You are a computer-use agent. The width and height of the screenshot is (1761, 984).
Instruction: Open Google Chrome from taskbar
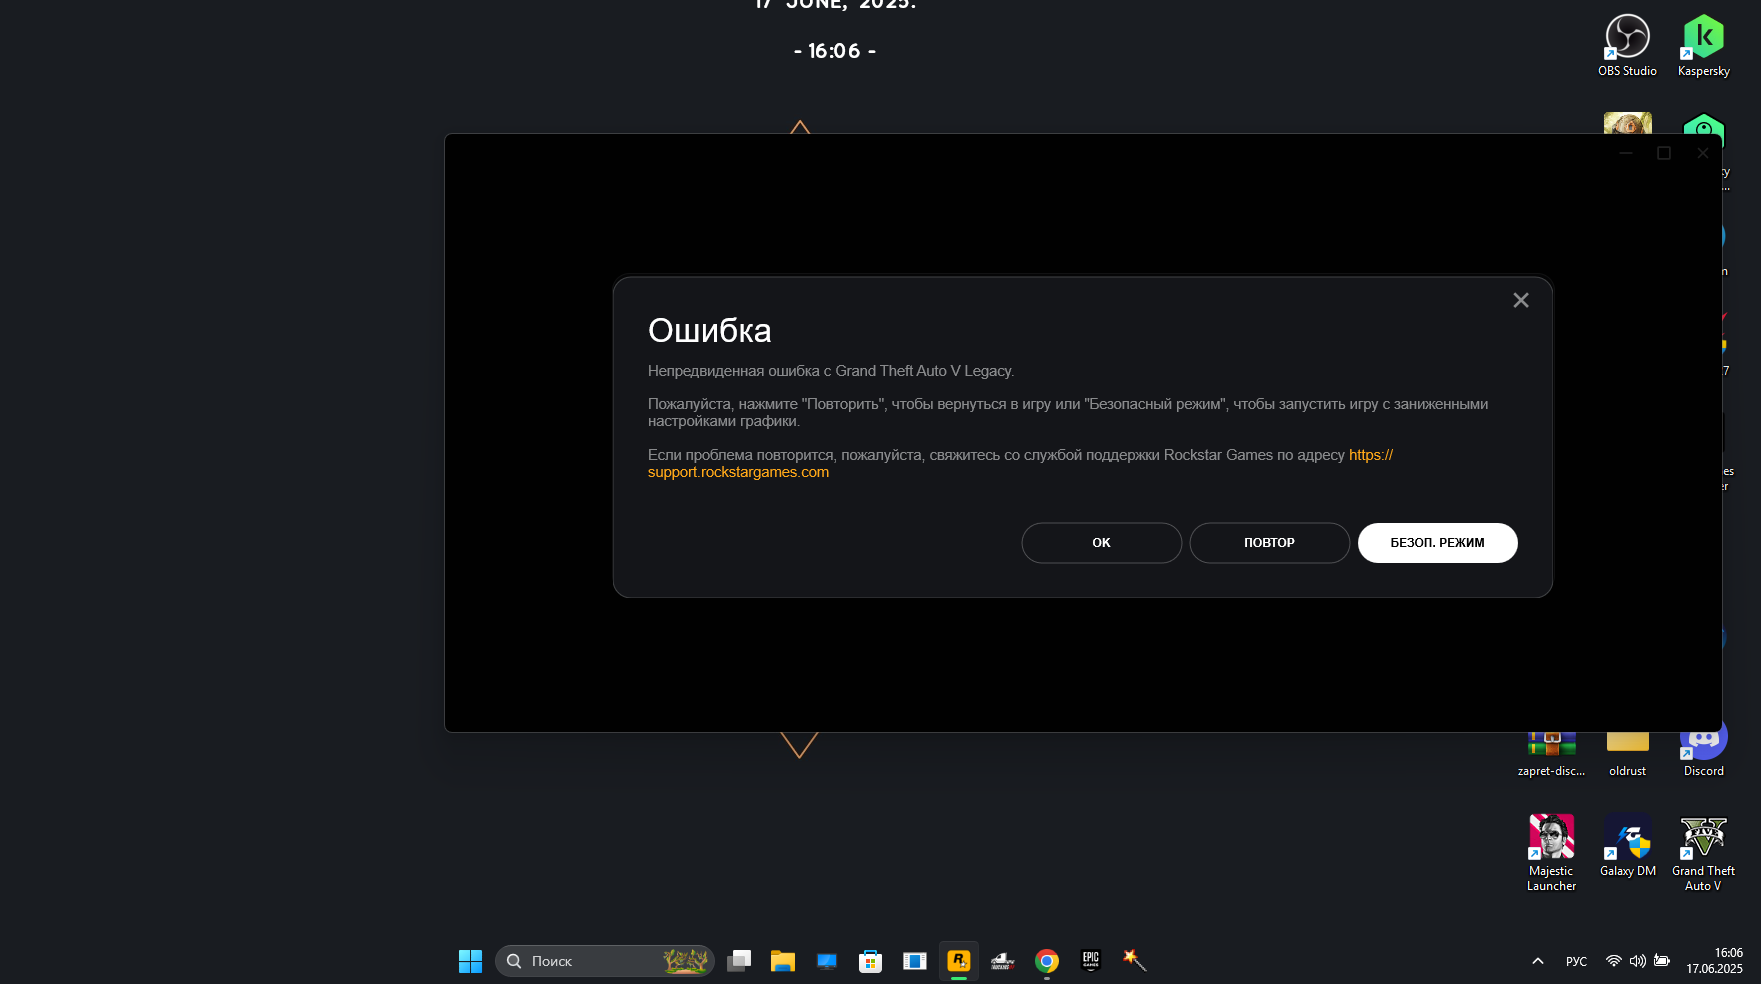click(x=1047, y=961)
